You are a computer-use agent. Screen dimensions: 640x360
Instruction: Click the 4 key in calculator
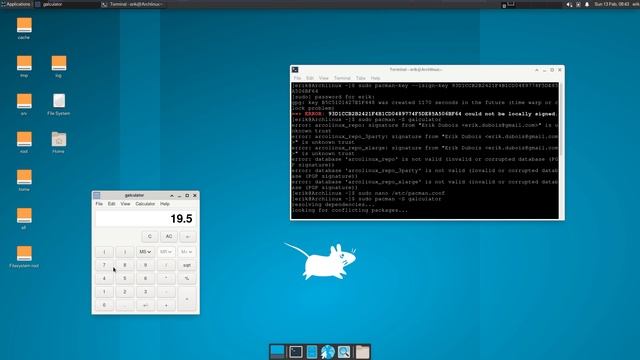coord(104,278)
